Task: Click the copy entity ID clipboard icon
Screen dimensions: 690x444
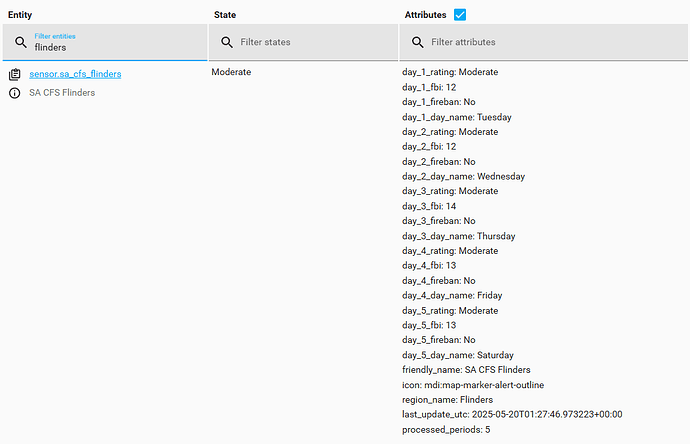Action: (x=15, y=74)
